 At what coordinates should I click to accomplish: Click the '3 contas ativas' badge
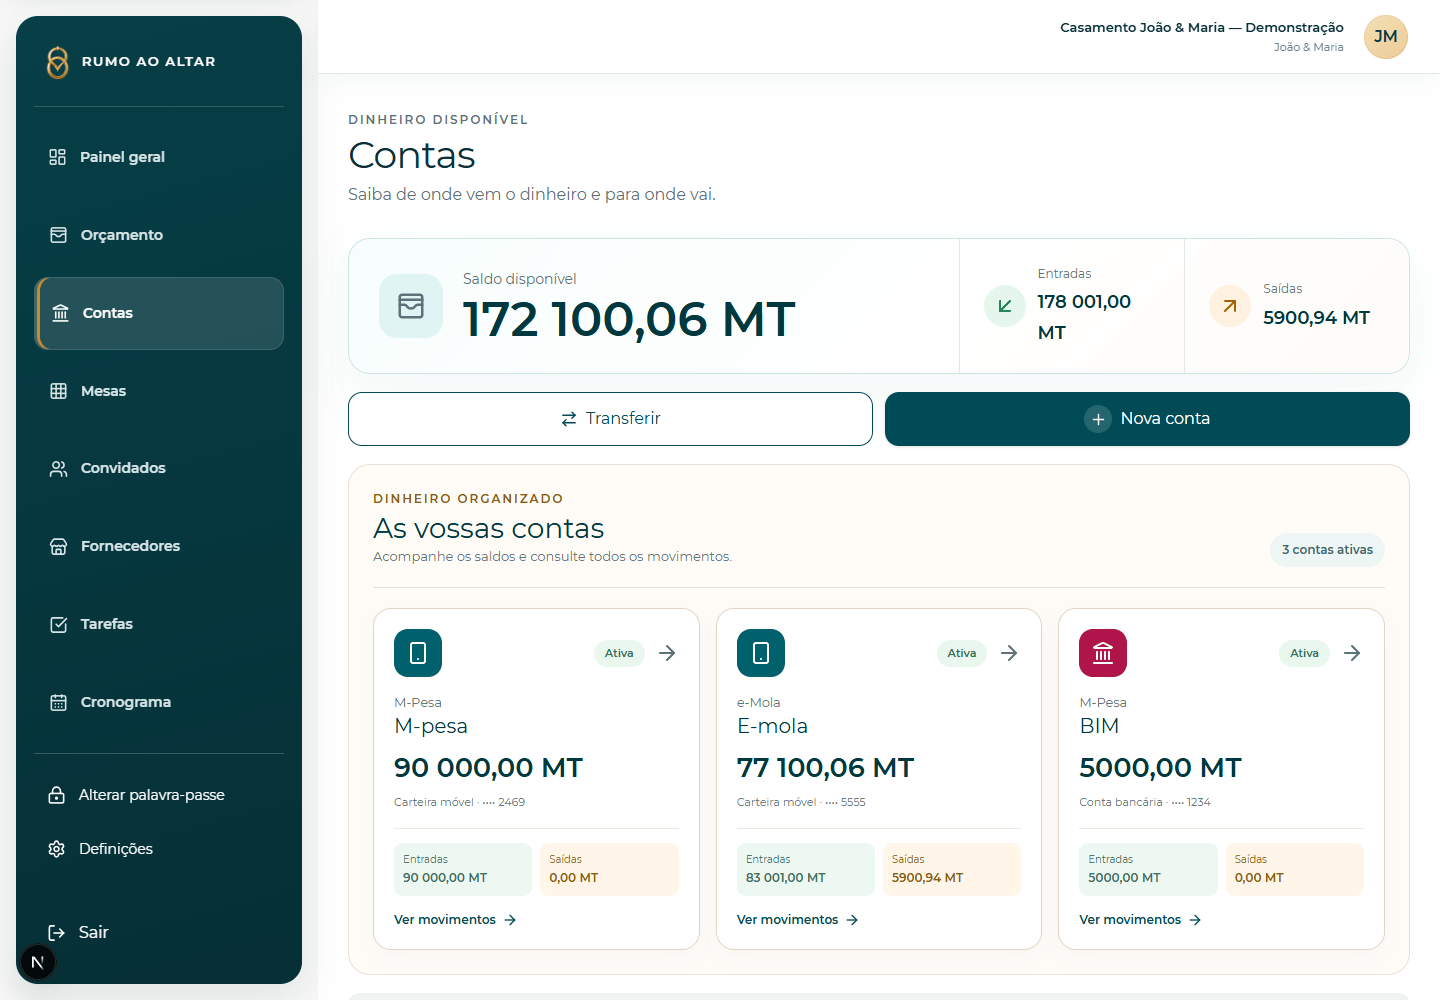pyautogui.click(x=1327, y=550)
